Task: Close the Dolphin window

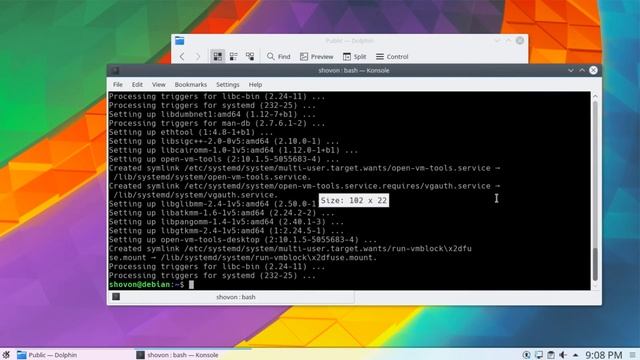Action: pyautogui.click(x=520, y=40)
